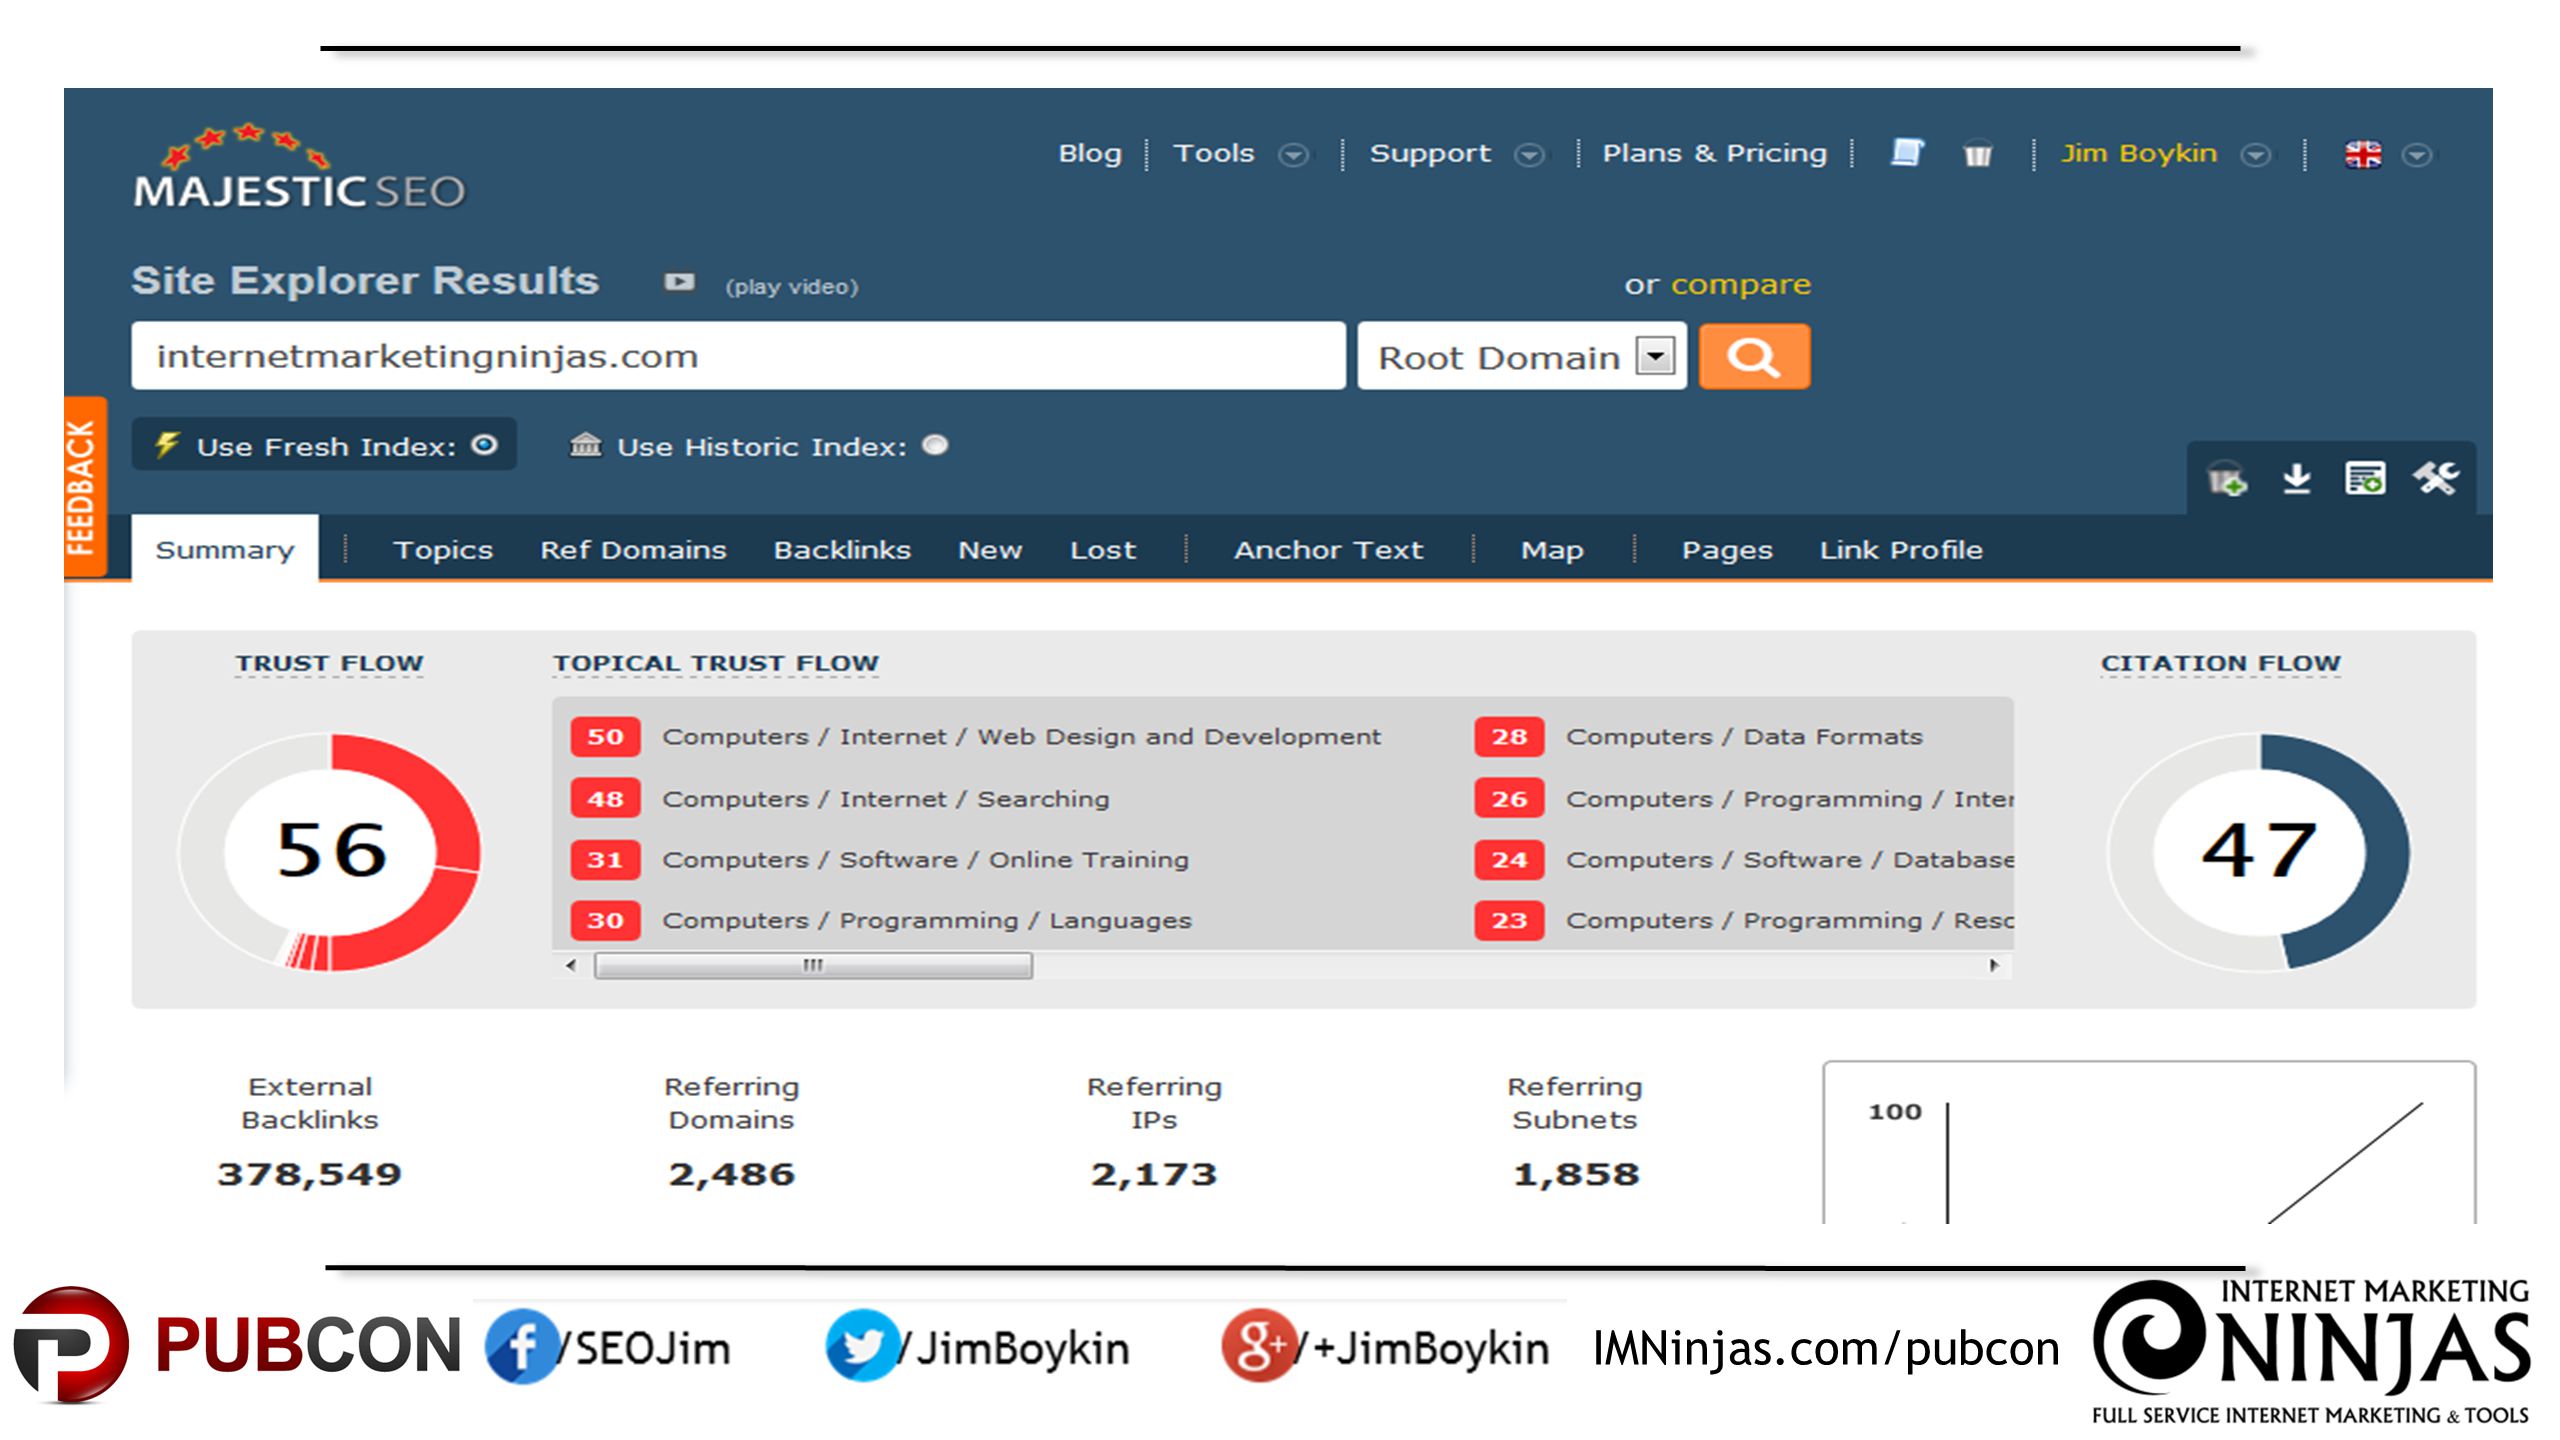Click the scrollbar right arrow
2560x1440 pixels.
[x=1994, y=965]
